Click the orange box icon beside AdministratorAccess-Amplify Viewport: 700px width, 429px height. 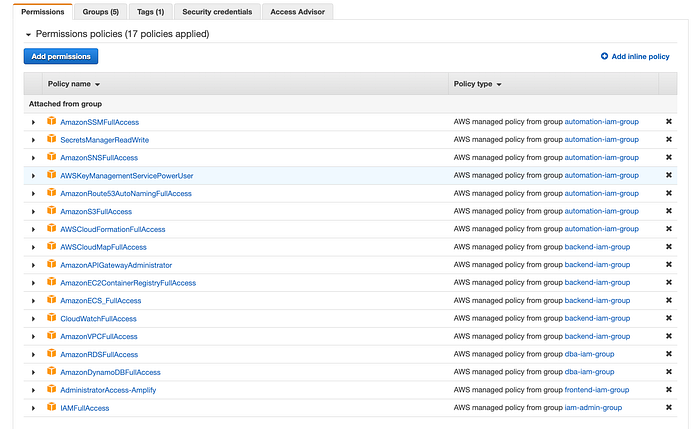coord(52,389)
